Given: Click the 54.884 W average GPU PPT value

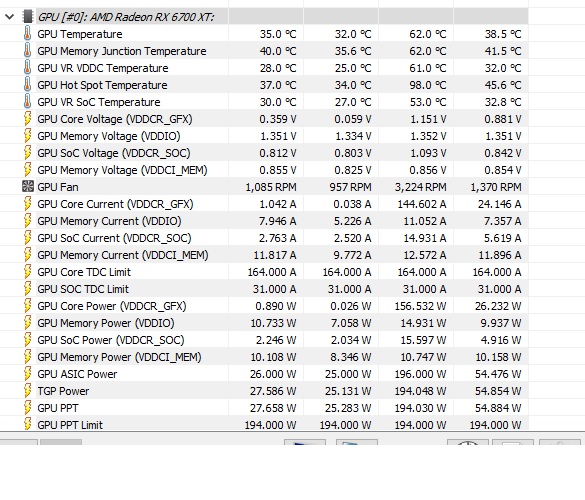Looking at the screenshot, I should (x=498, y=408).
